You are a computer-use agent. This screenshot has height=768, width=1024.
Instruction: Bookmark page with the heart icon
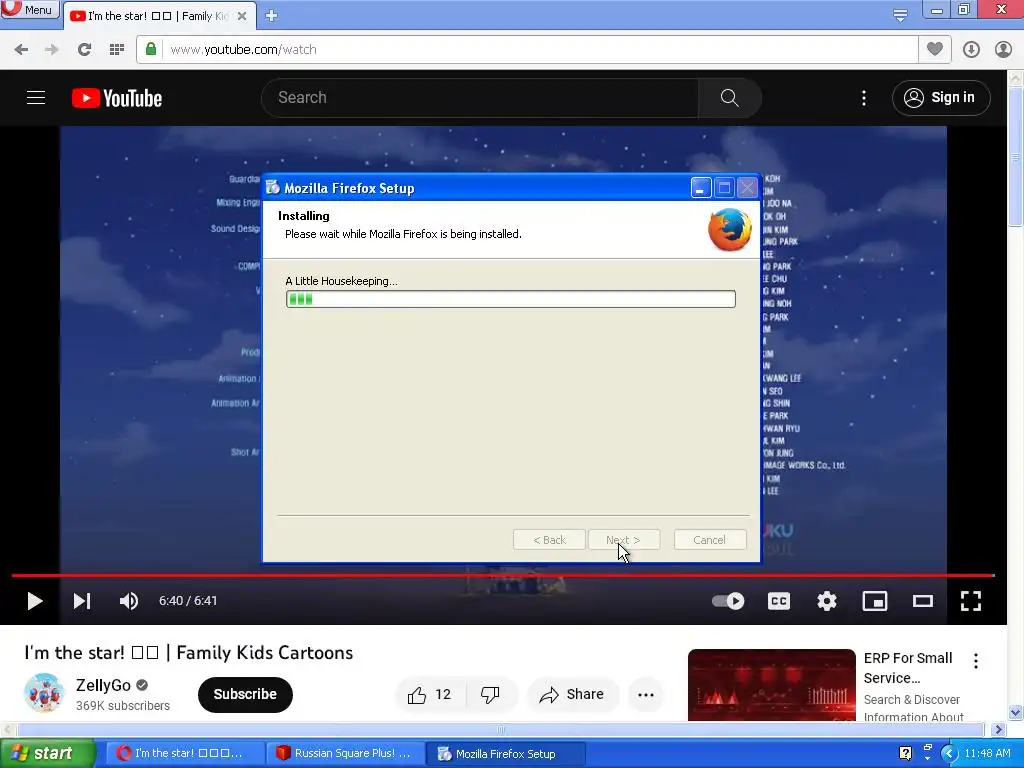click(x=935, y=49)
